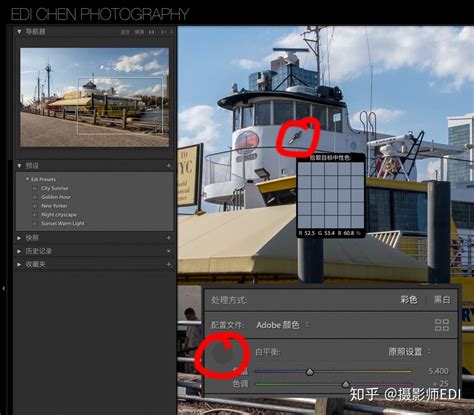The height and width of the screenshot is (415, 474).
Task: Switch treatment to 黑白 black and white
Action: [x=442, y=300]
